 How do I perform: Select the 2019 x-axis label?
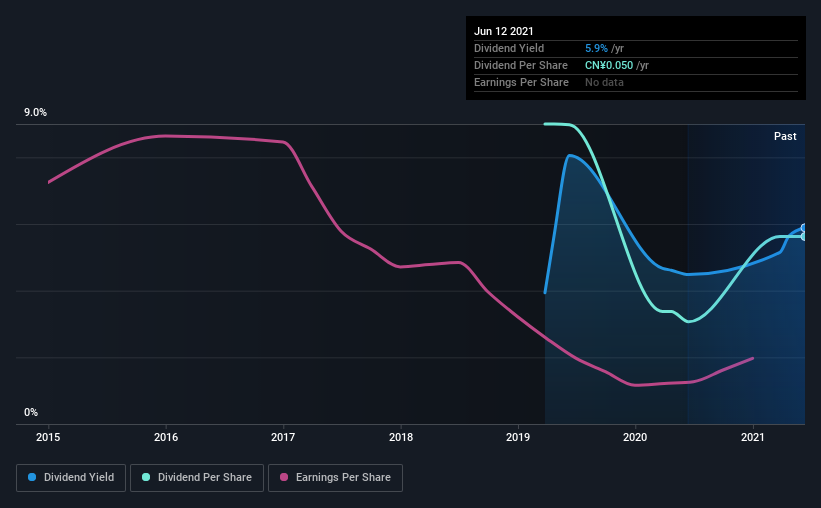tap(518, 437)
